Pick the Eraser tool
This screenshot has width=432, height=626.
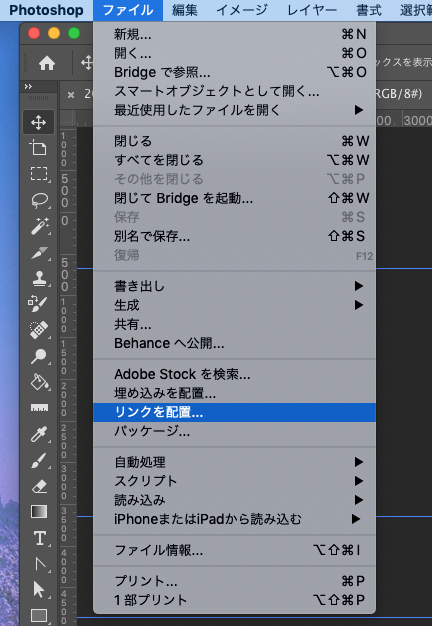[x=39, y=486]
